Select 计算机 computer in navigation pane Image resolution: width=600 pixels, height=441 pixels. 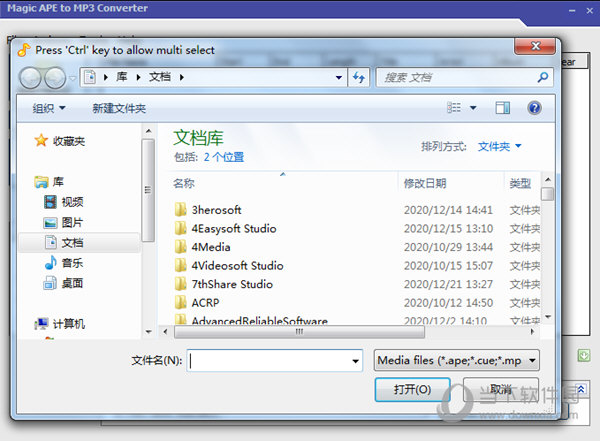[x=60, y=324]
